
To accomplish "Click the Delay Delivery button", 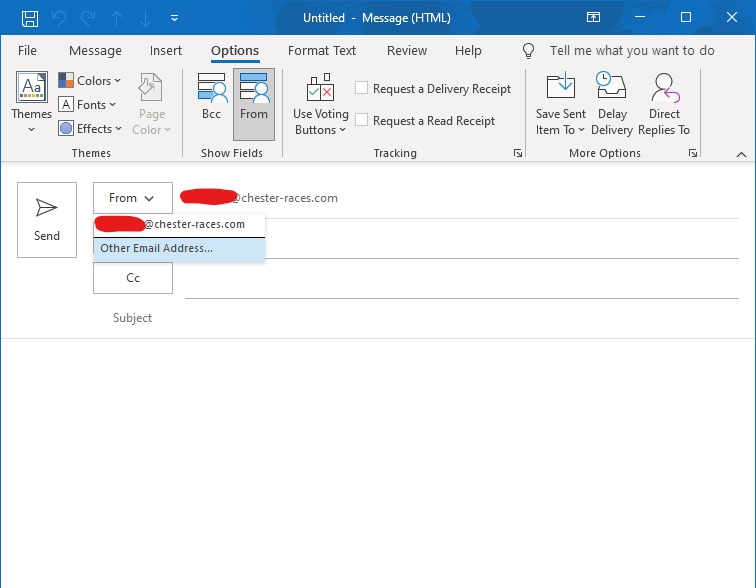I will pos(612,104).
